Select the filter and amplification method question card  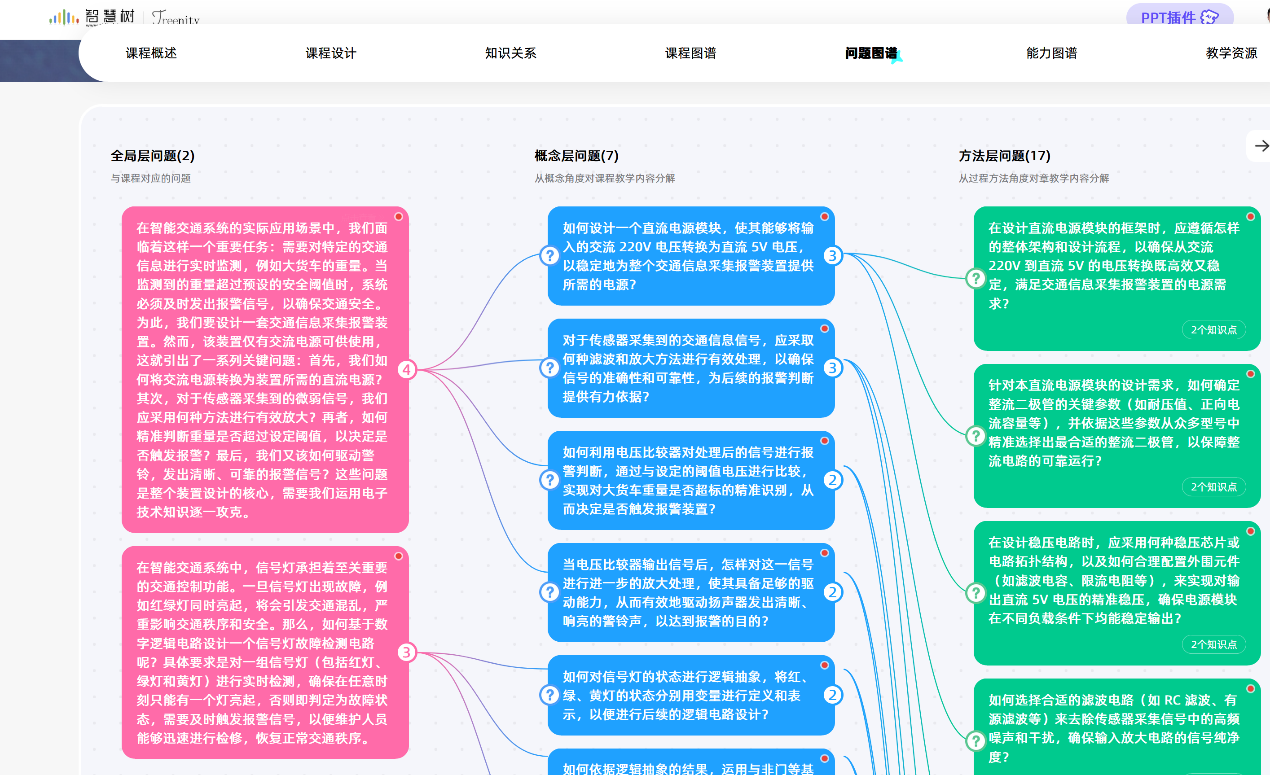(690, 368)
